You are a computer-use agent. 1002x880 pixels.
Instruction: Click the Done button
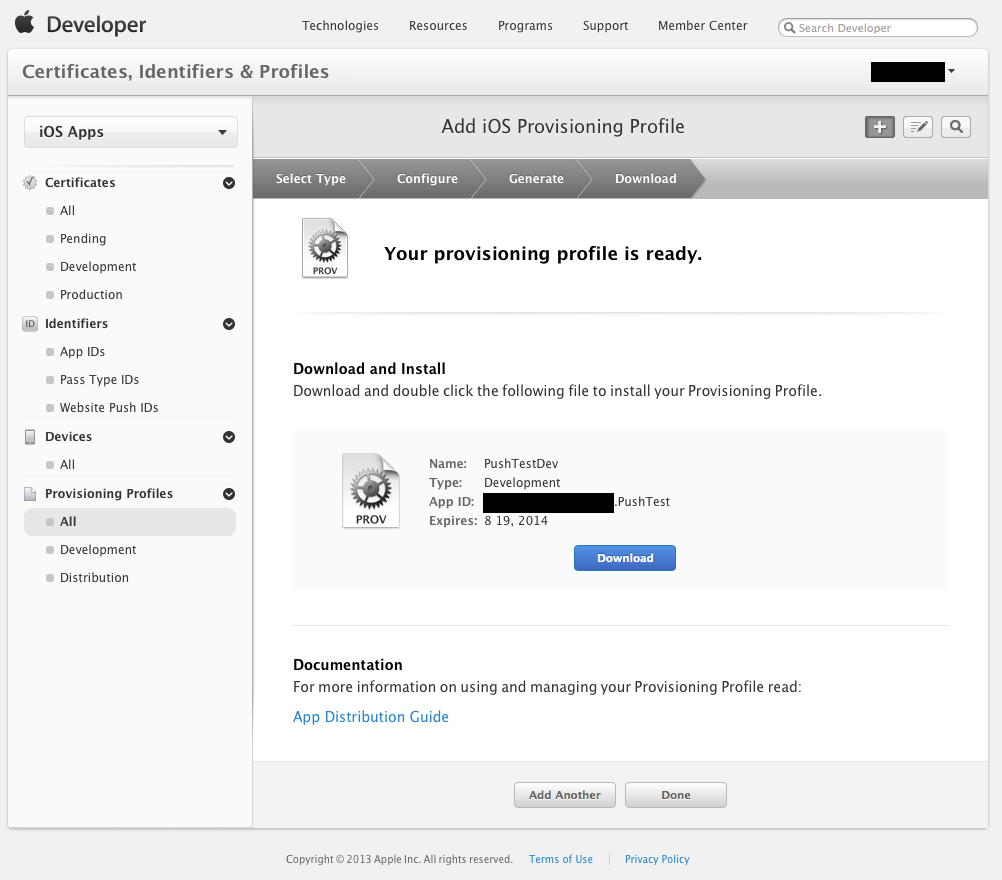point(675,795)
